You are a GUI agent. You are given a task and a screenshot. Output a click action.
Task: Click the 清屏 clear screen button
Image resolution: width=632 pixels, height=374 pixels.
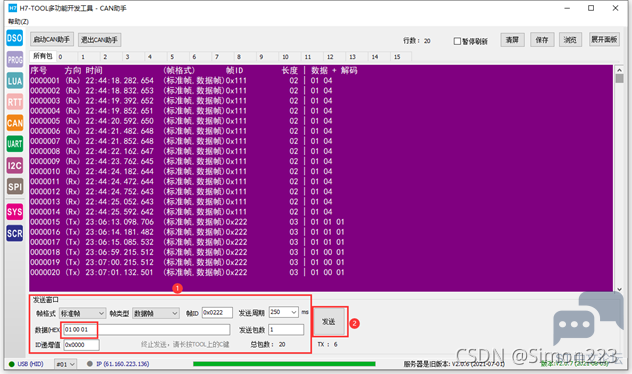click(x=512, y=39)
